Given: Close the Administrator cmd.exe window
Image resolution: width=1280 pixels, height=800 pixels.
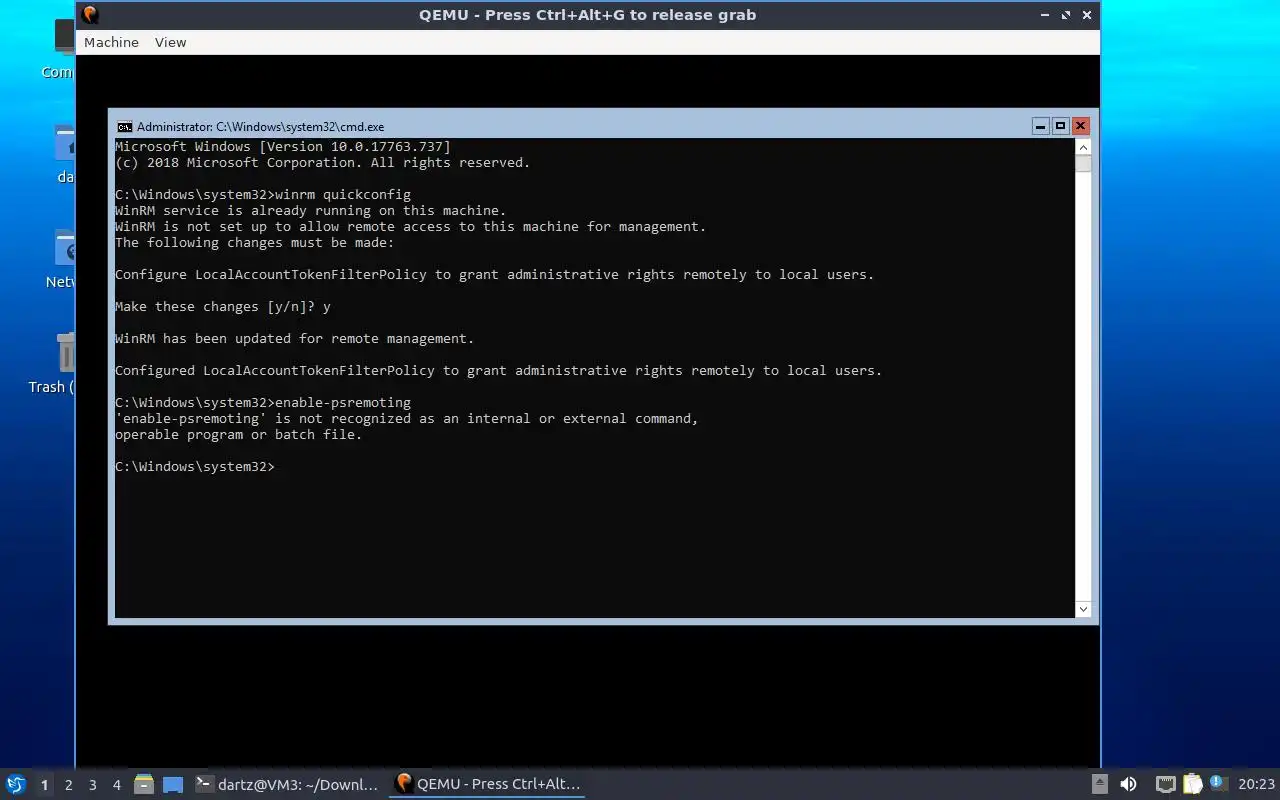Looking at the screenshot, I should coord(1080,126).
